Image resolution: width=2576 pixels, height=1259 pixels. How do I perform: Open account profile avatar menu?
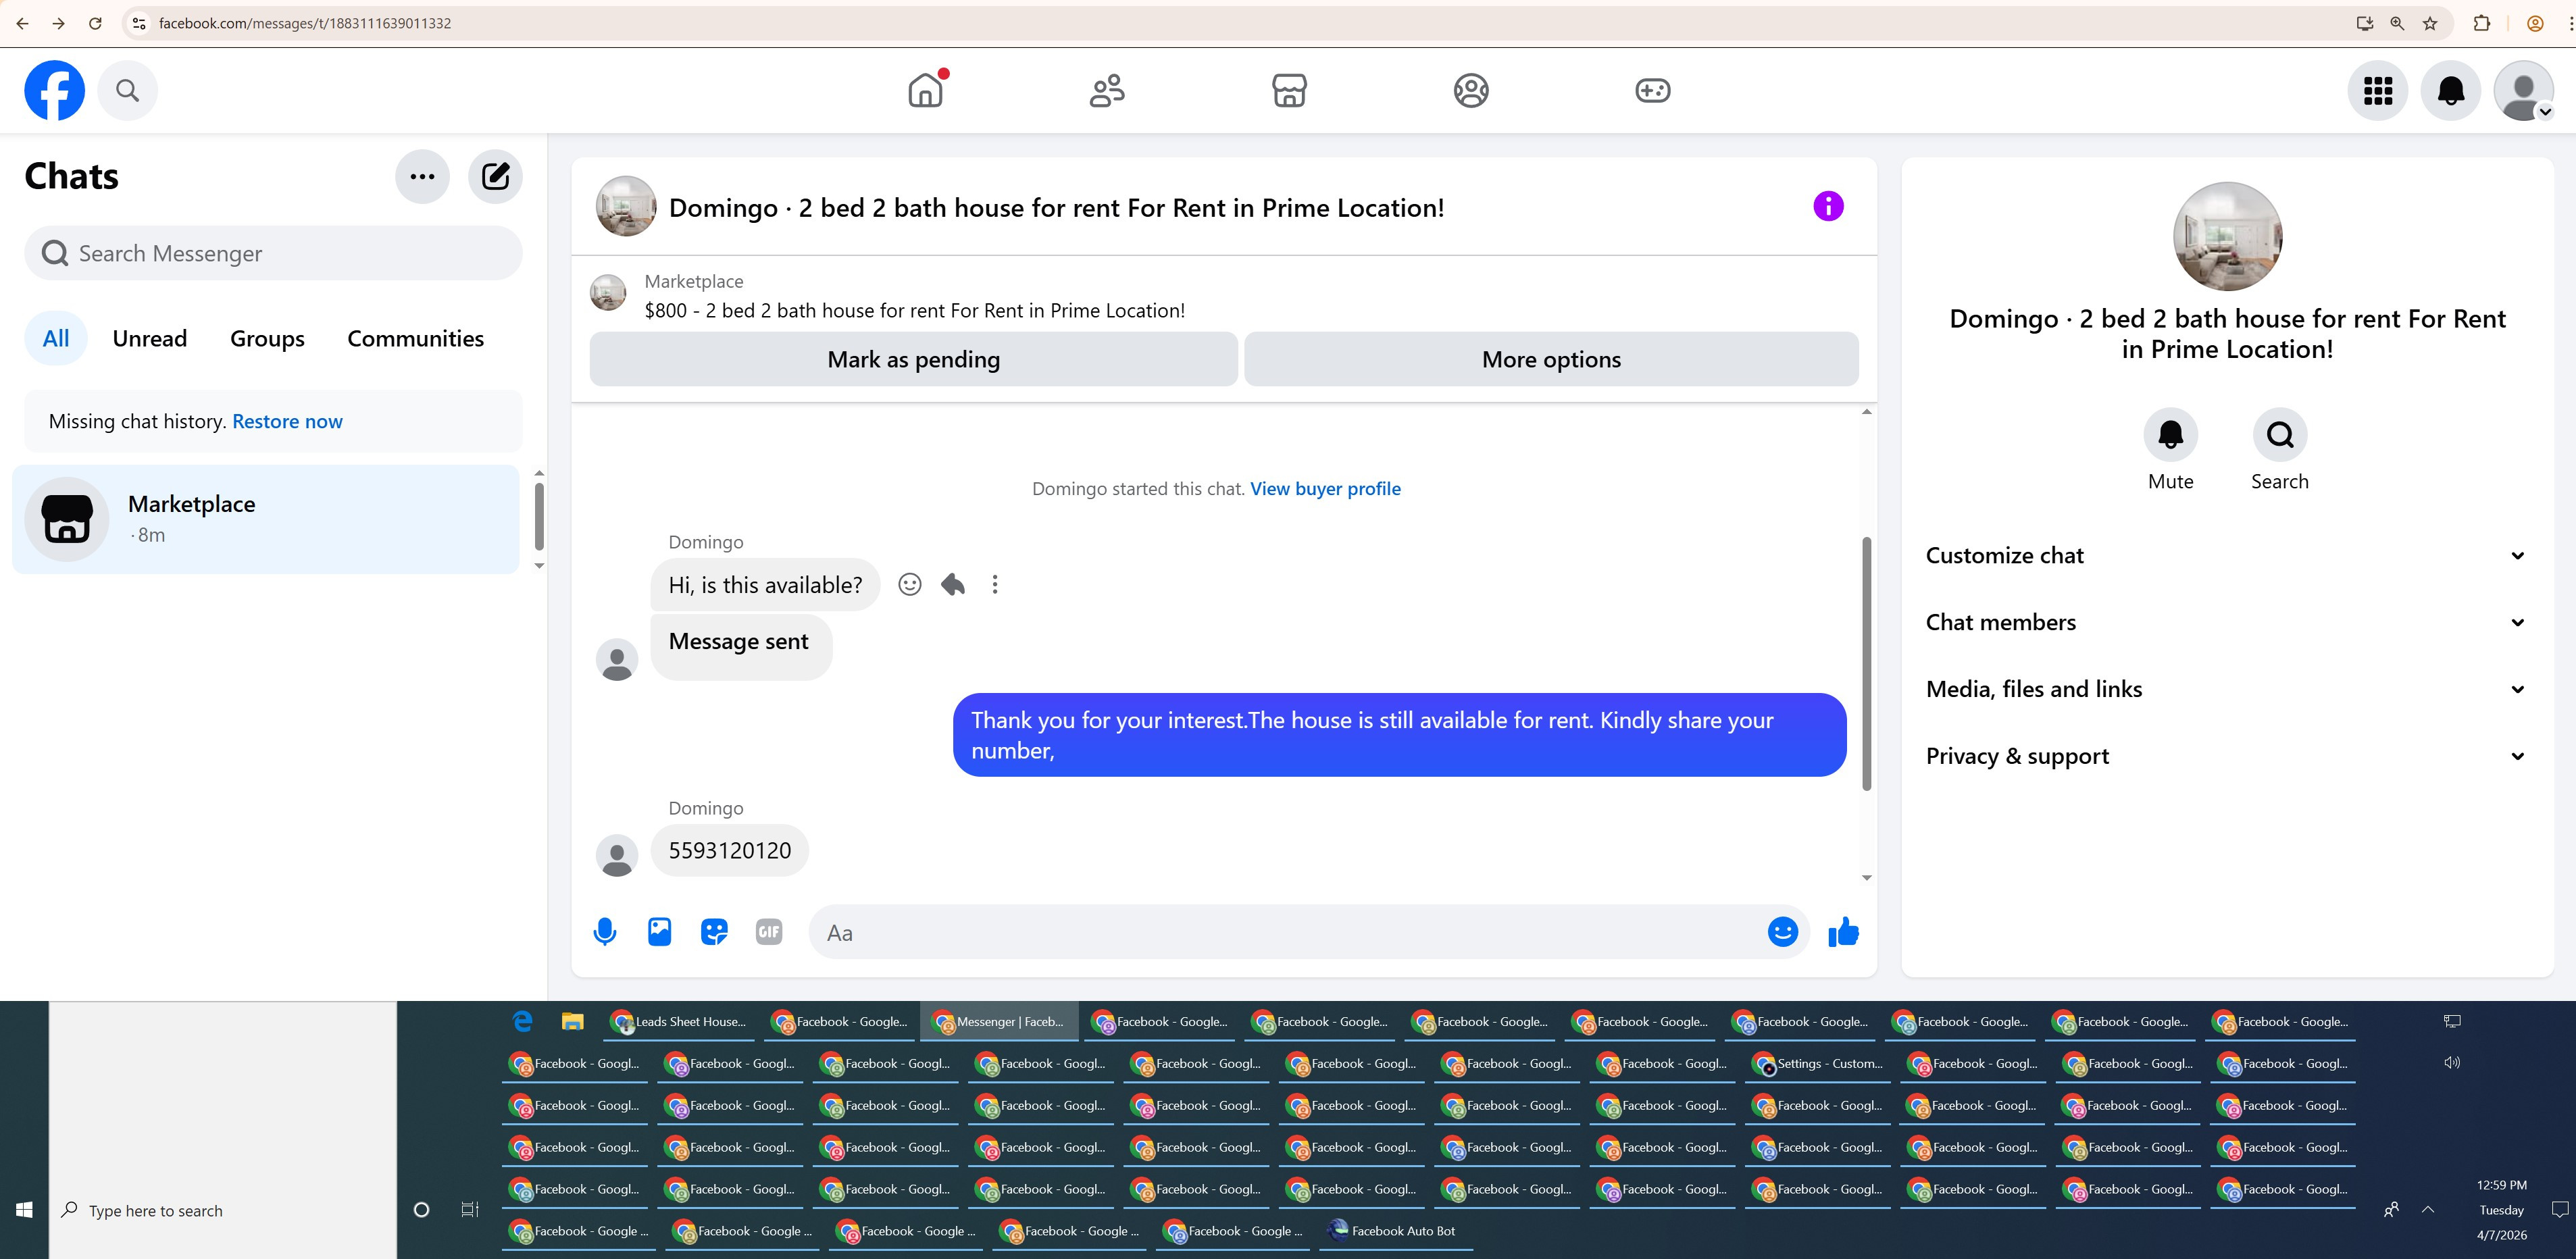[x=2524, y=90]
